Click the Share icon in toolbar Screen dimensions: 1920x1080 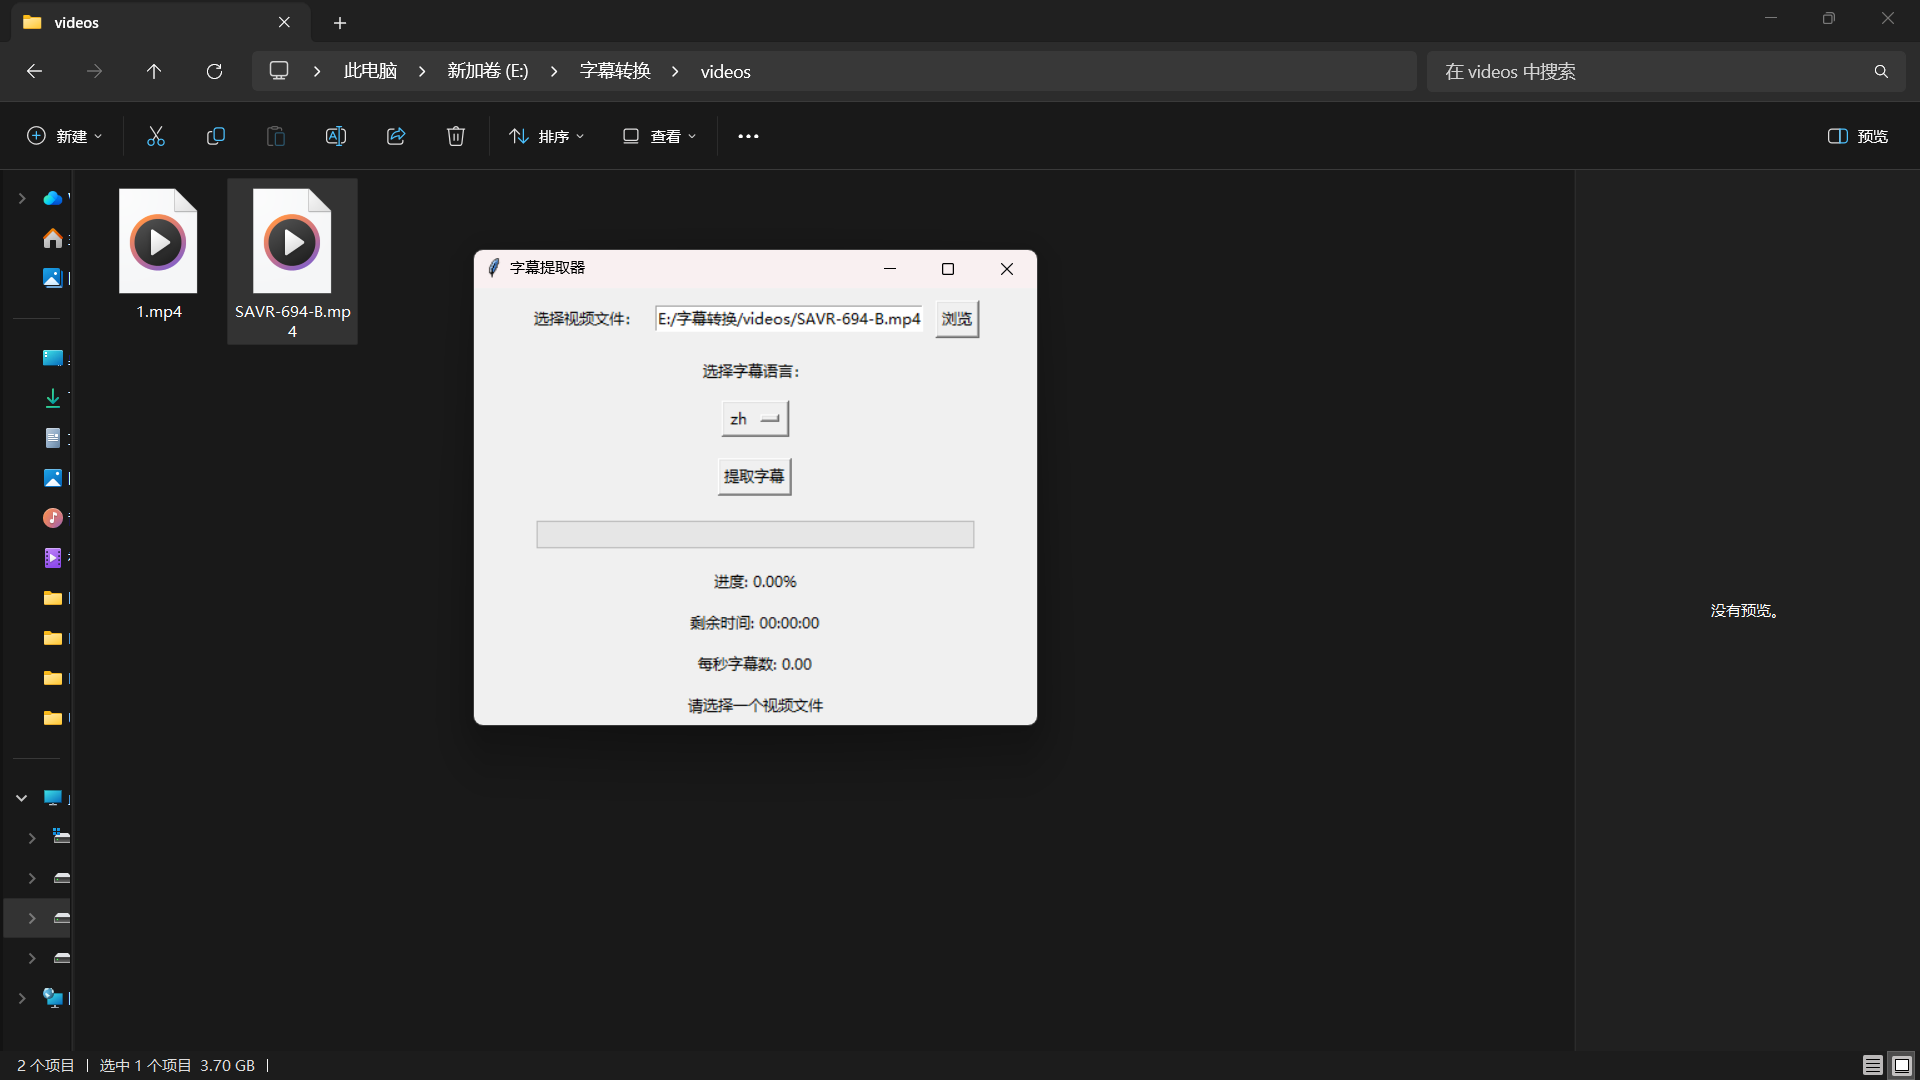396,136
